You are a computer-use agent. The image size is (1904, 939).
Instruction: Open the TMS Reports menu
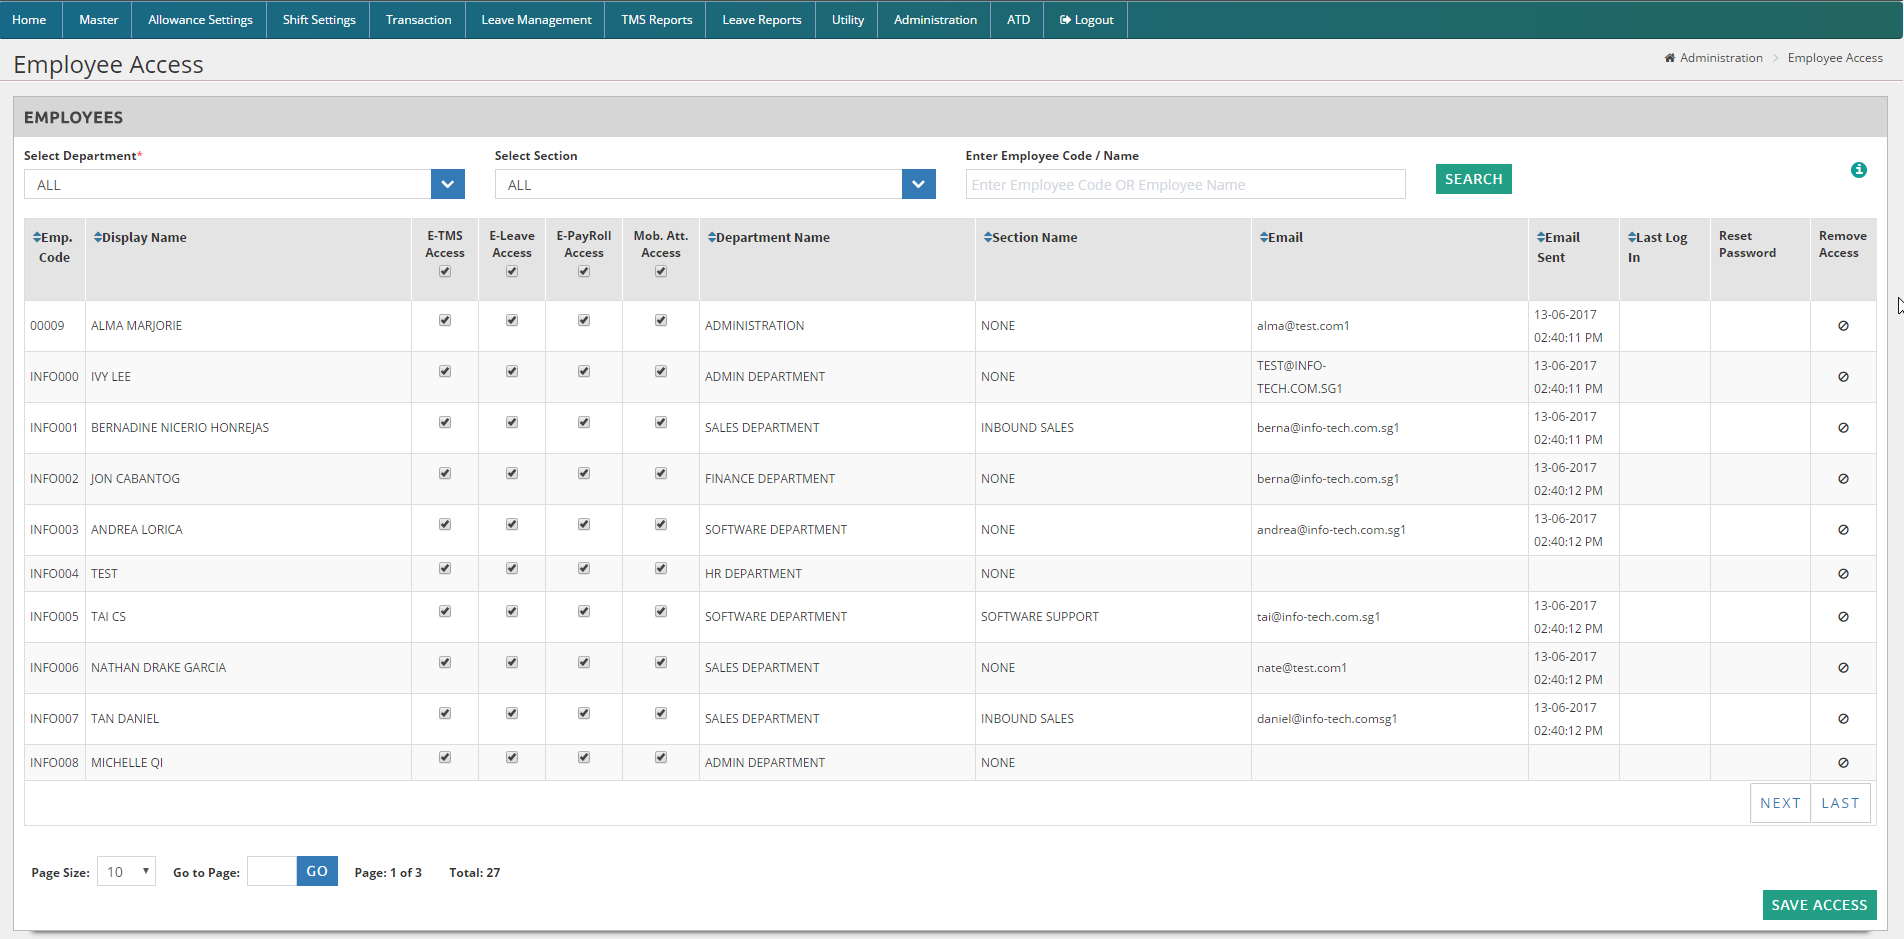(656, 20)
